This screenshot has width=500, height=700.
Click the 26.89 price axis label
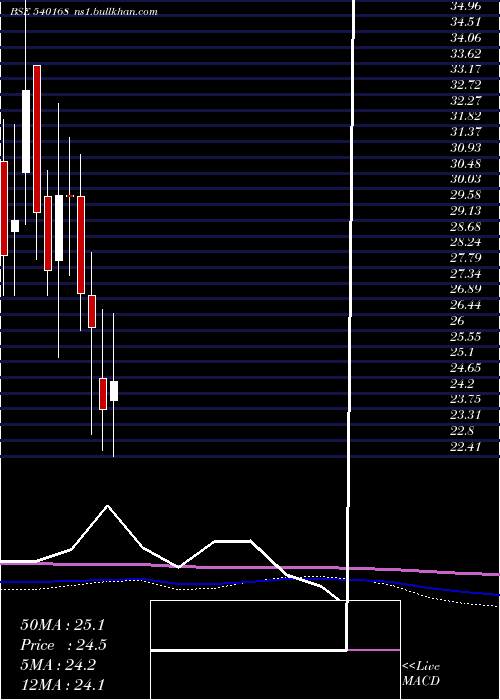[465, 289]
